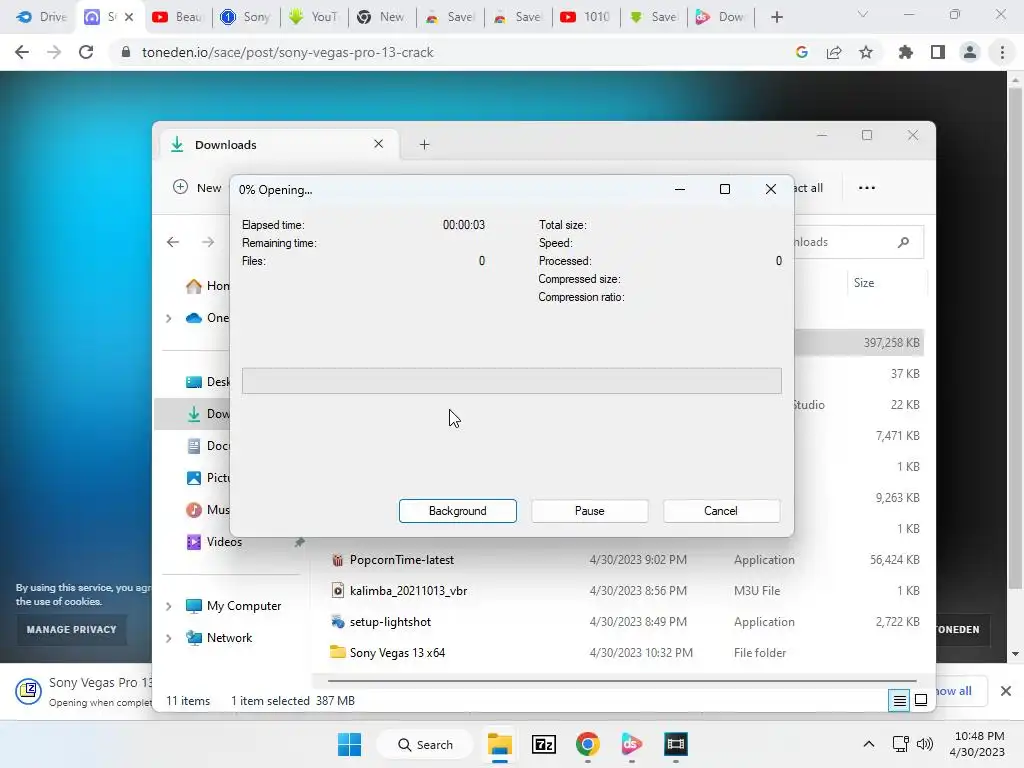Image resolution: width=1024 pixels, height=768 pixels.
Task: Open a new Chrome tab
Action: 776,17
